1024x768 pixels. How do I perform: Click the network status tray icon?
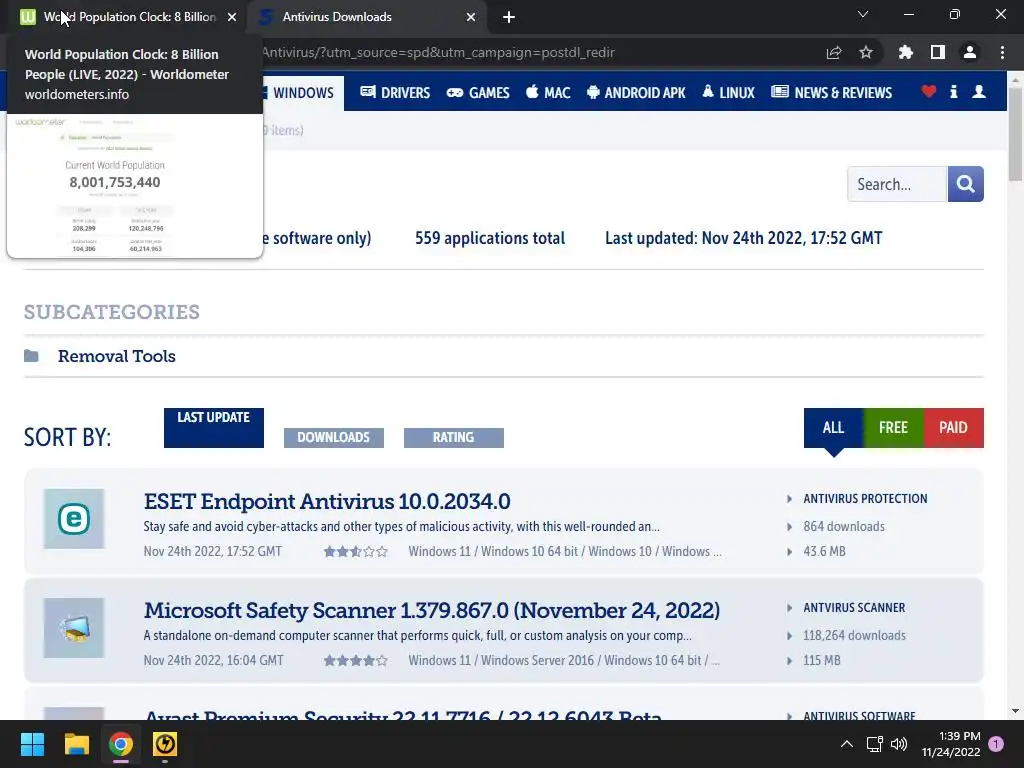[x=874, y=744]
